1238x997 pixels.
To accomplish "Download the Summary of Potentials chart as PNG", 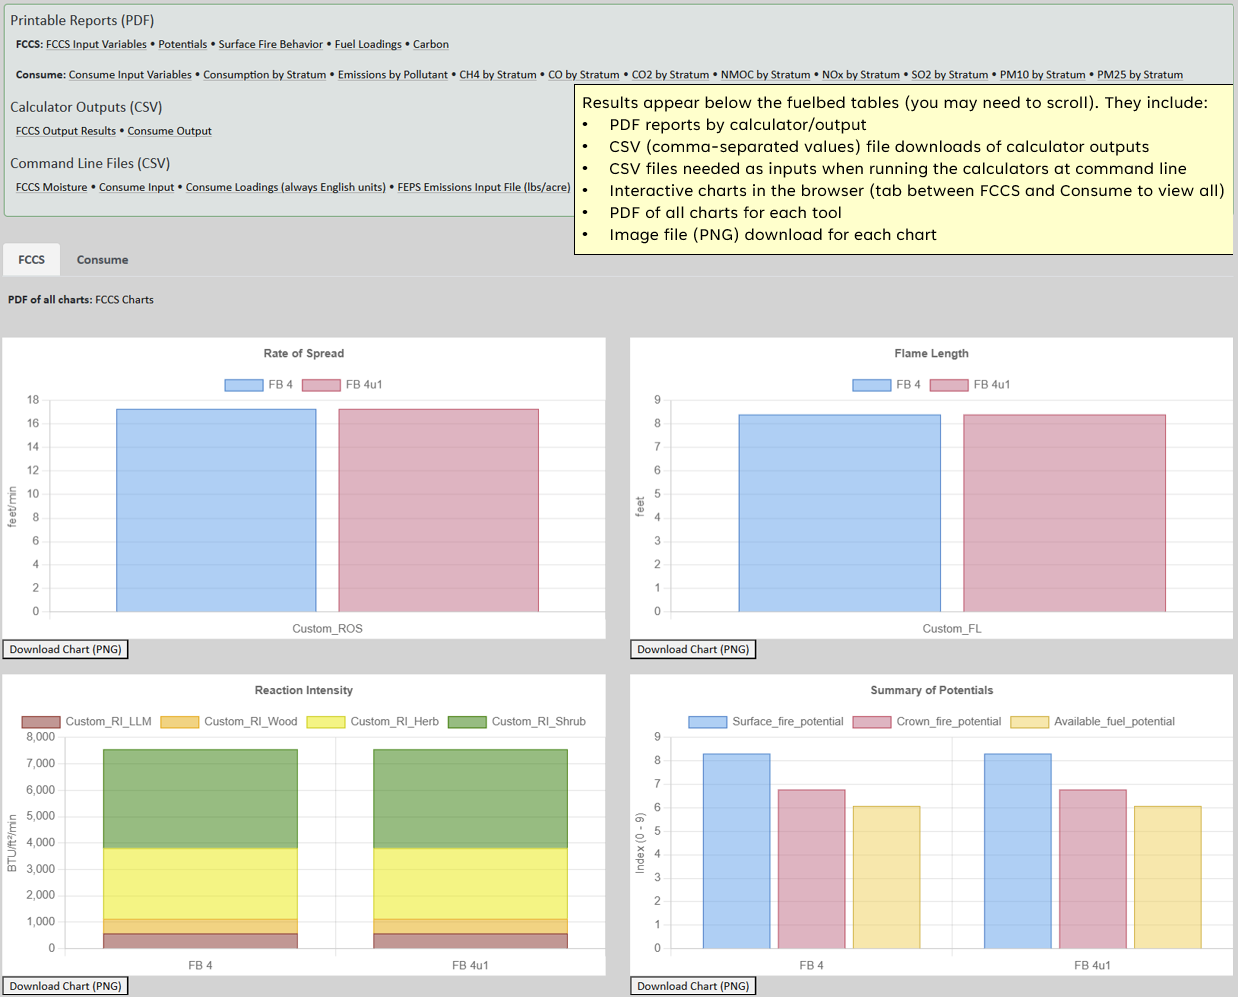I will [692, 985].
